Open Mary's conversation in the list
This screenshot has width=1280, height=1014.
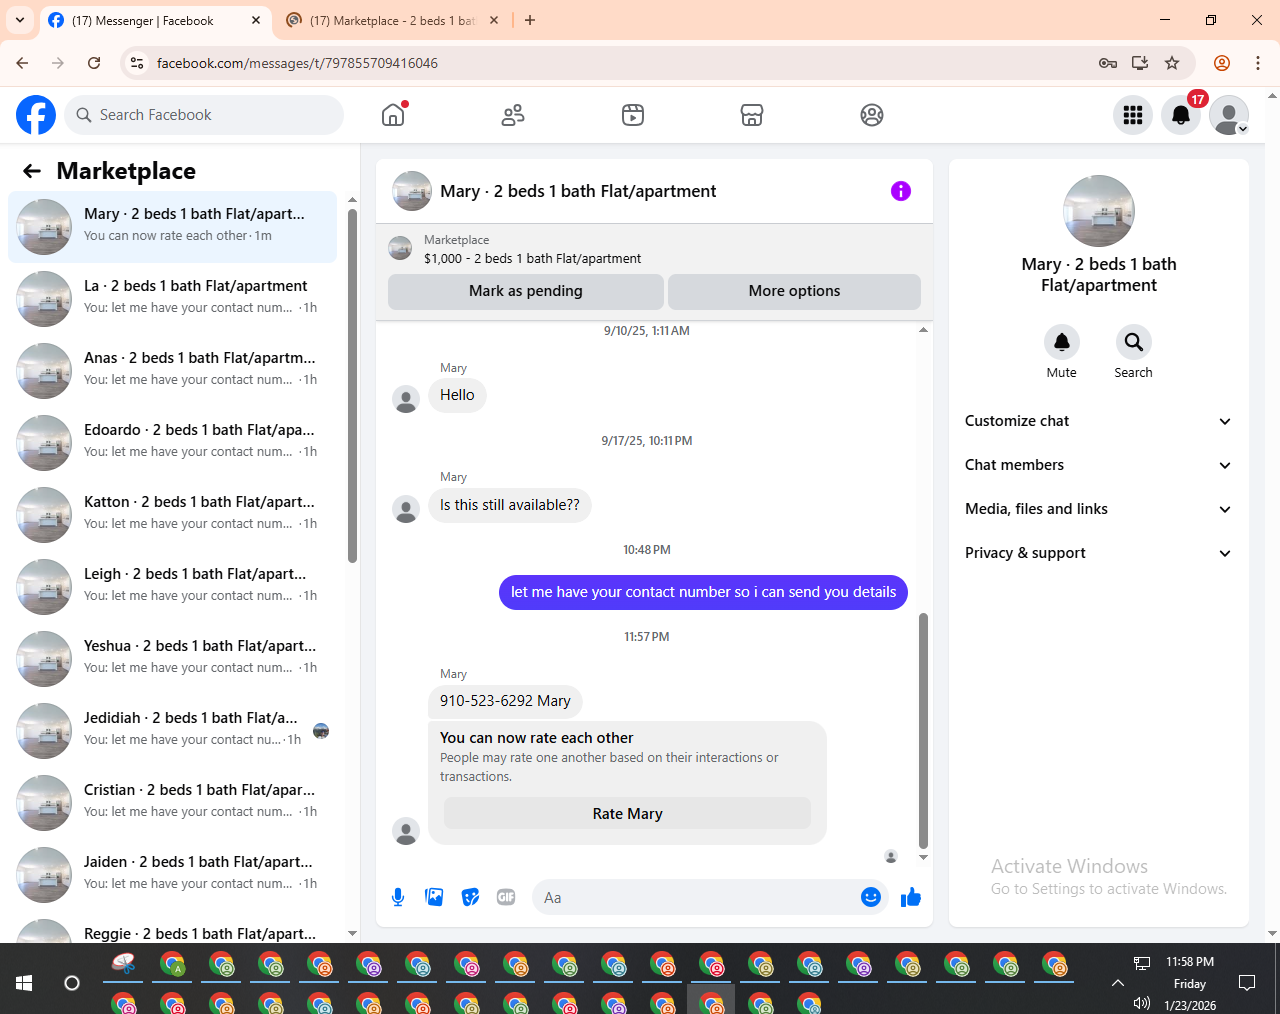173,227
